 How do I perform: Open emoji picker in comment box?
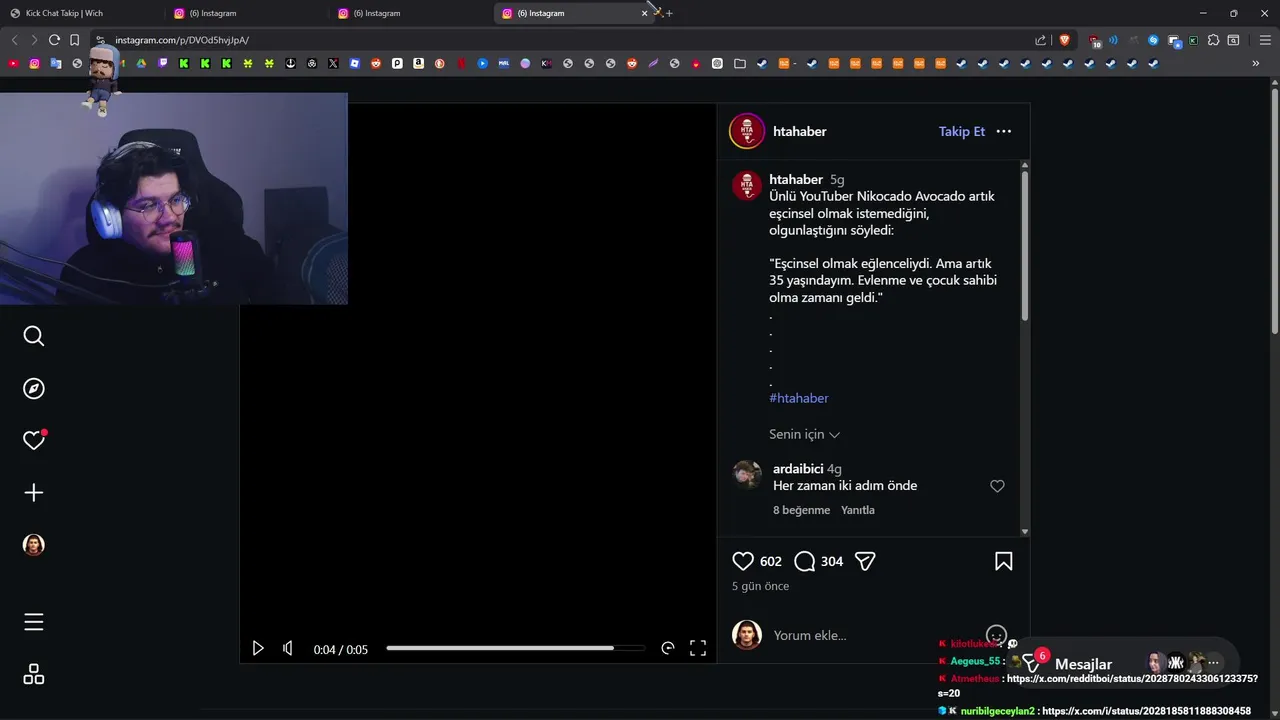pos(996,635)
